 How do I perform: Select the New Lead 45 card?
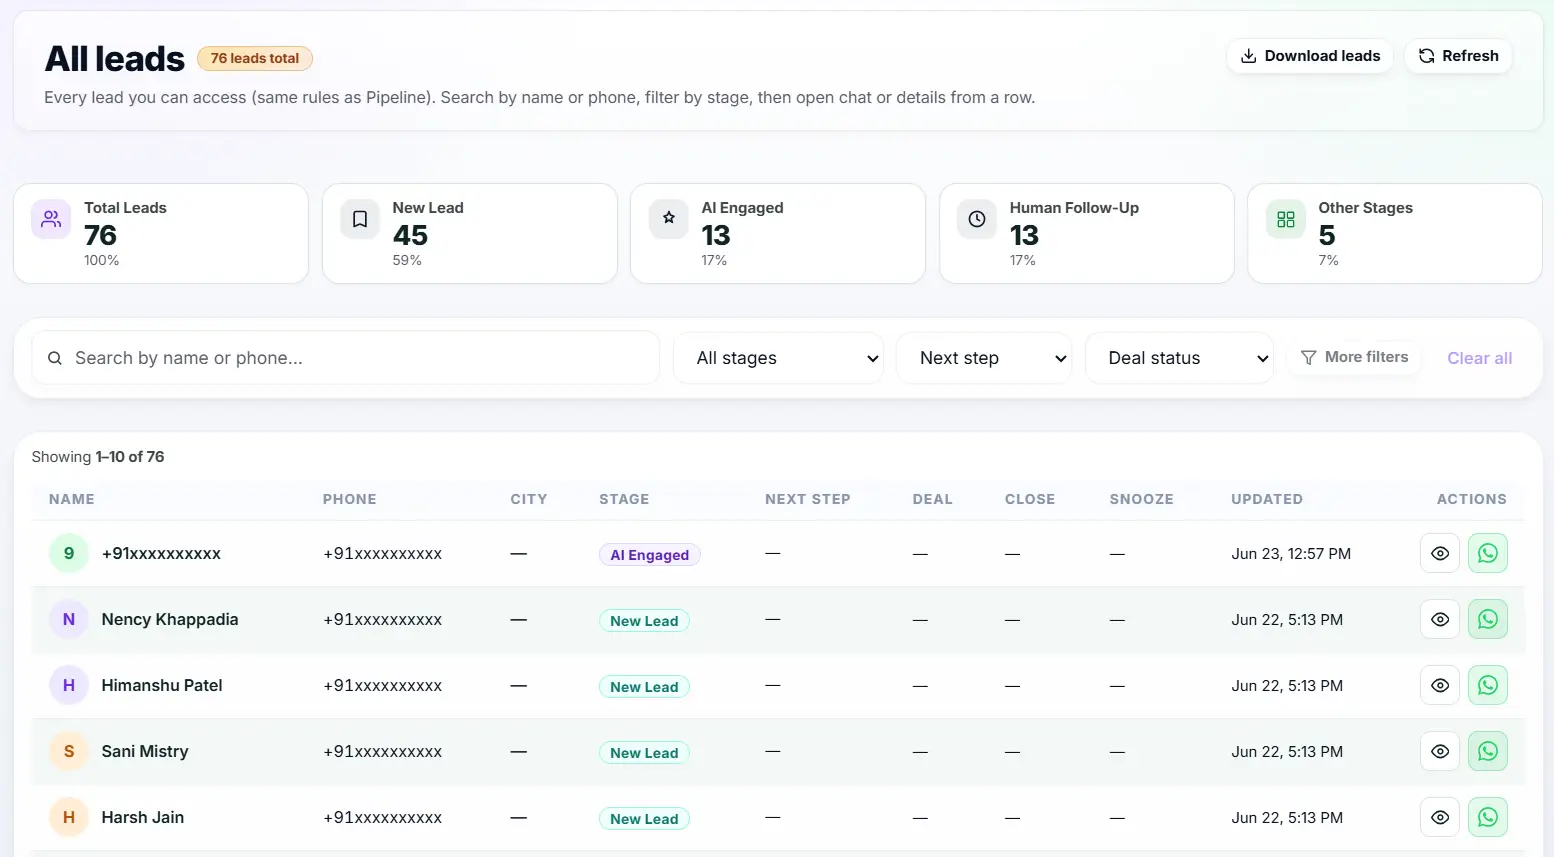pyautogui.click(x=470, y=233)
